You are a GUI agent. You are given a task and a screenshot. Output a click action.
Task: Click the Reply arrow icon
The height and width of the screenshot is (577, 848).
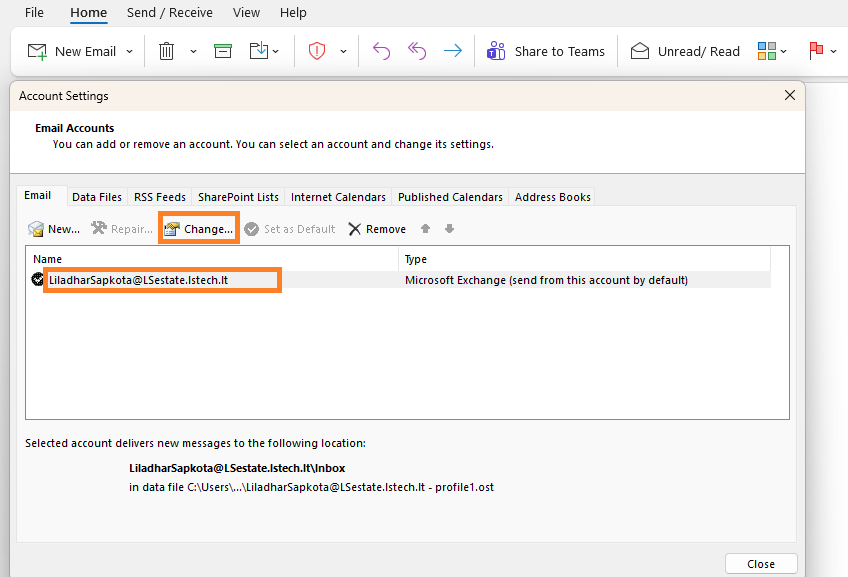click(x=381, y=51)
